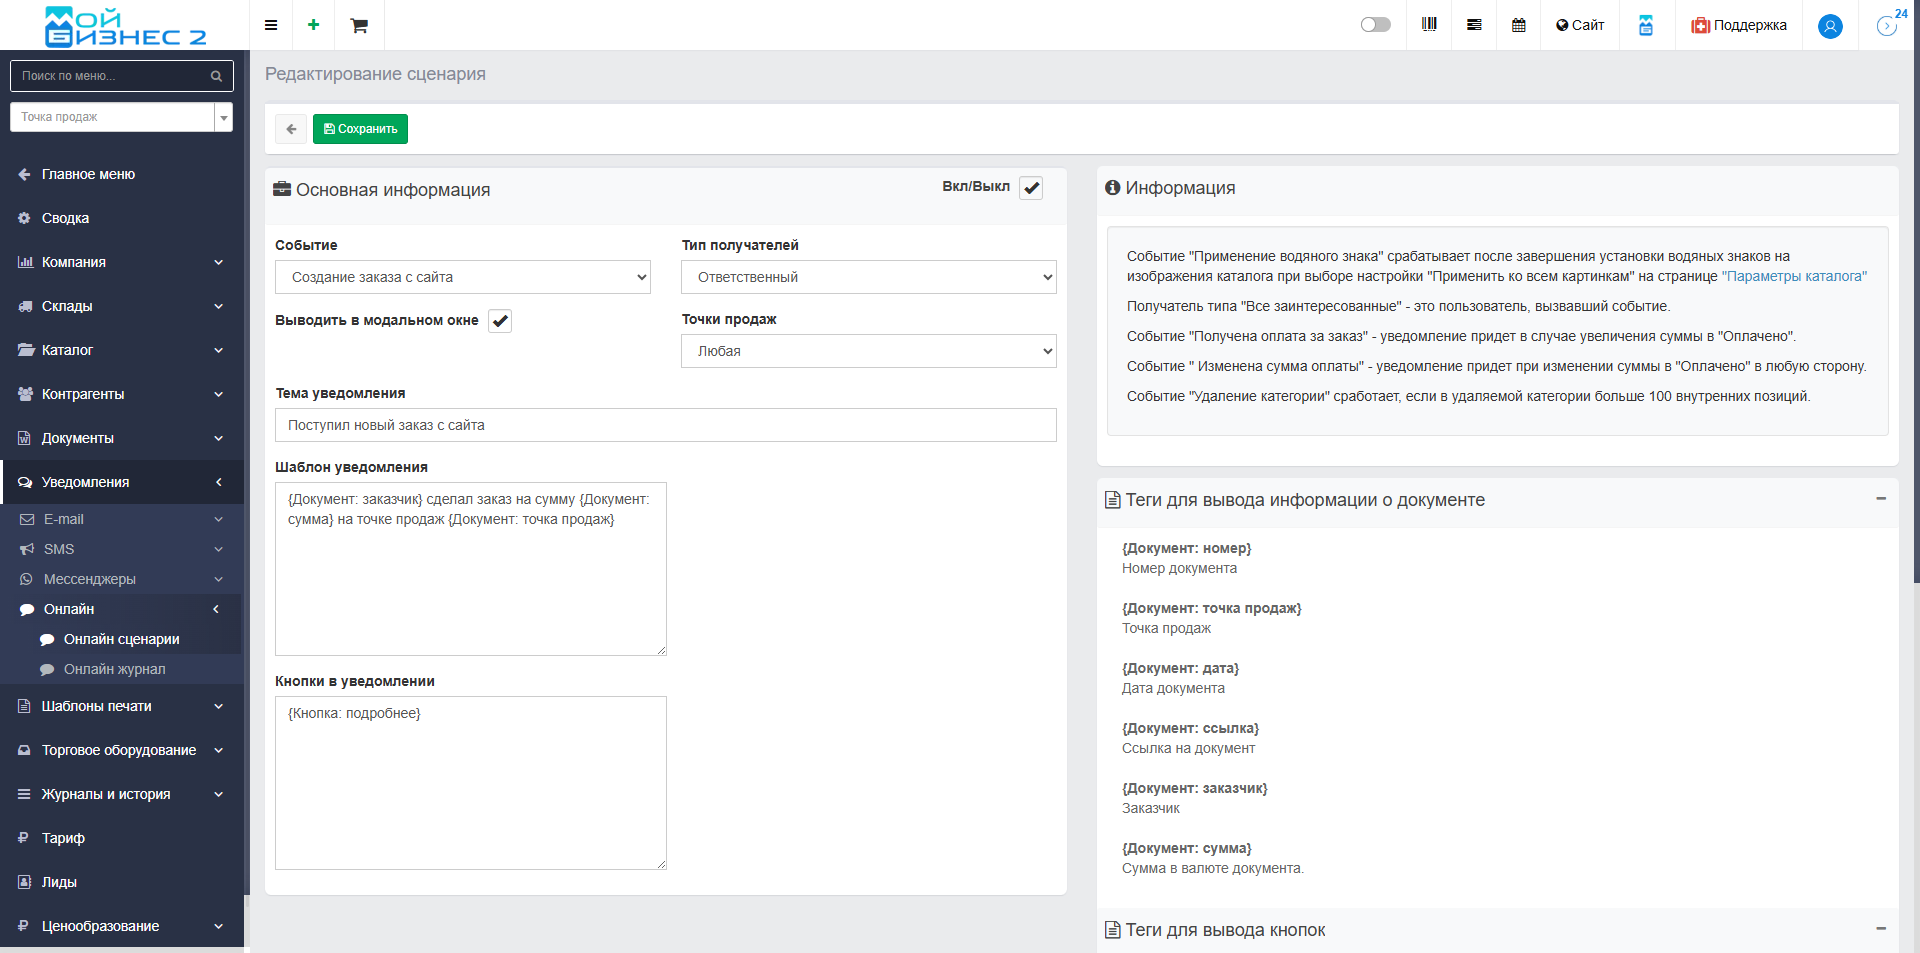This screenshot has height=953, width=1920.
Task: Click the search icon in menu search
Action: (x=216, y=76)
